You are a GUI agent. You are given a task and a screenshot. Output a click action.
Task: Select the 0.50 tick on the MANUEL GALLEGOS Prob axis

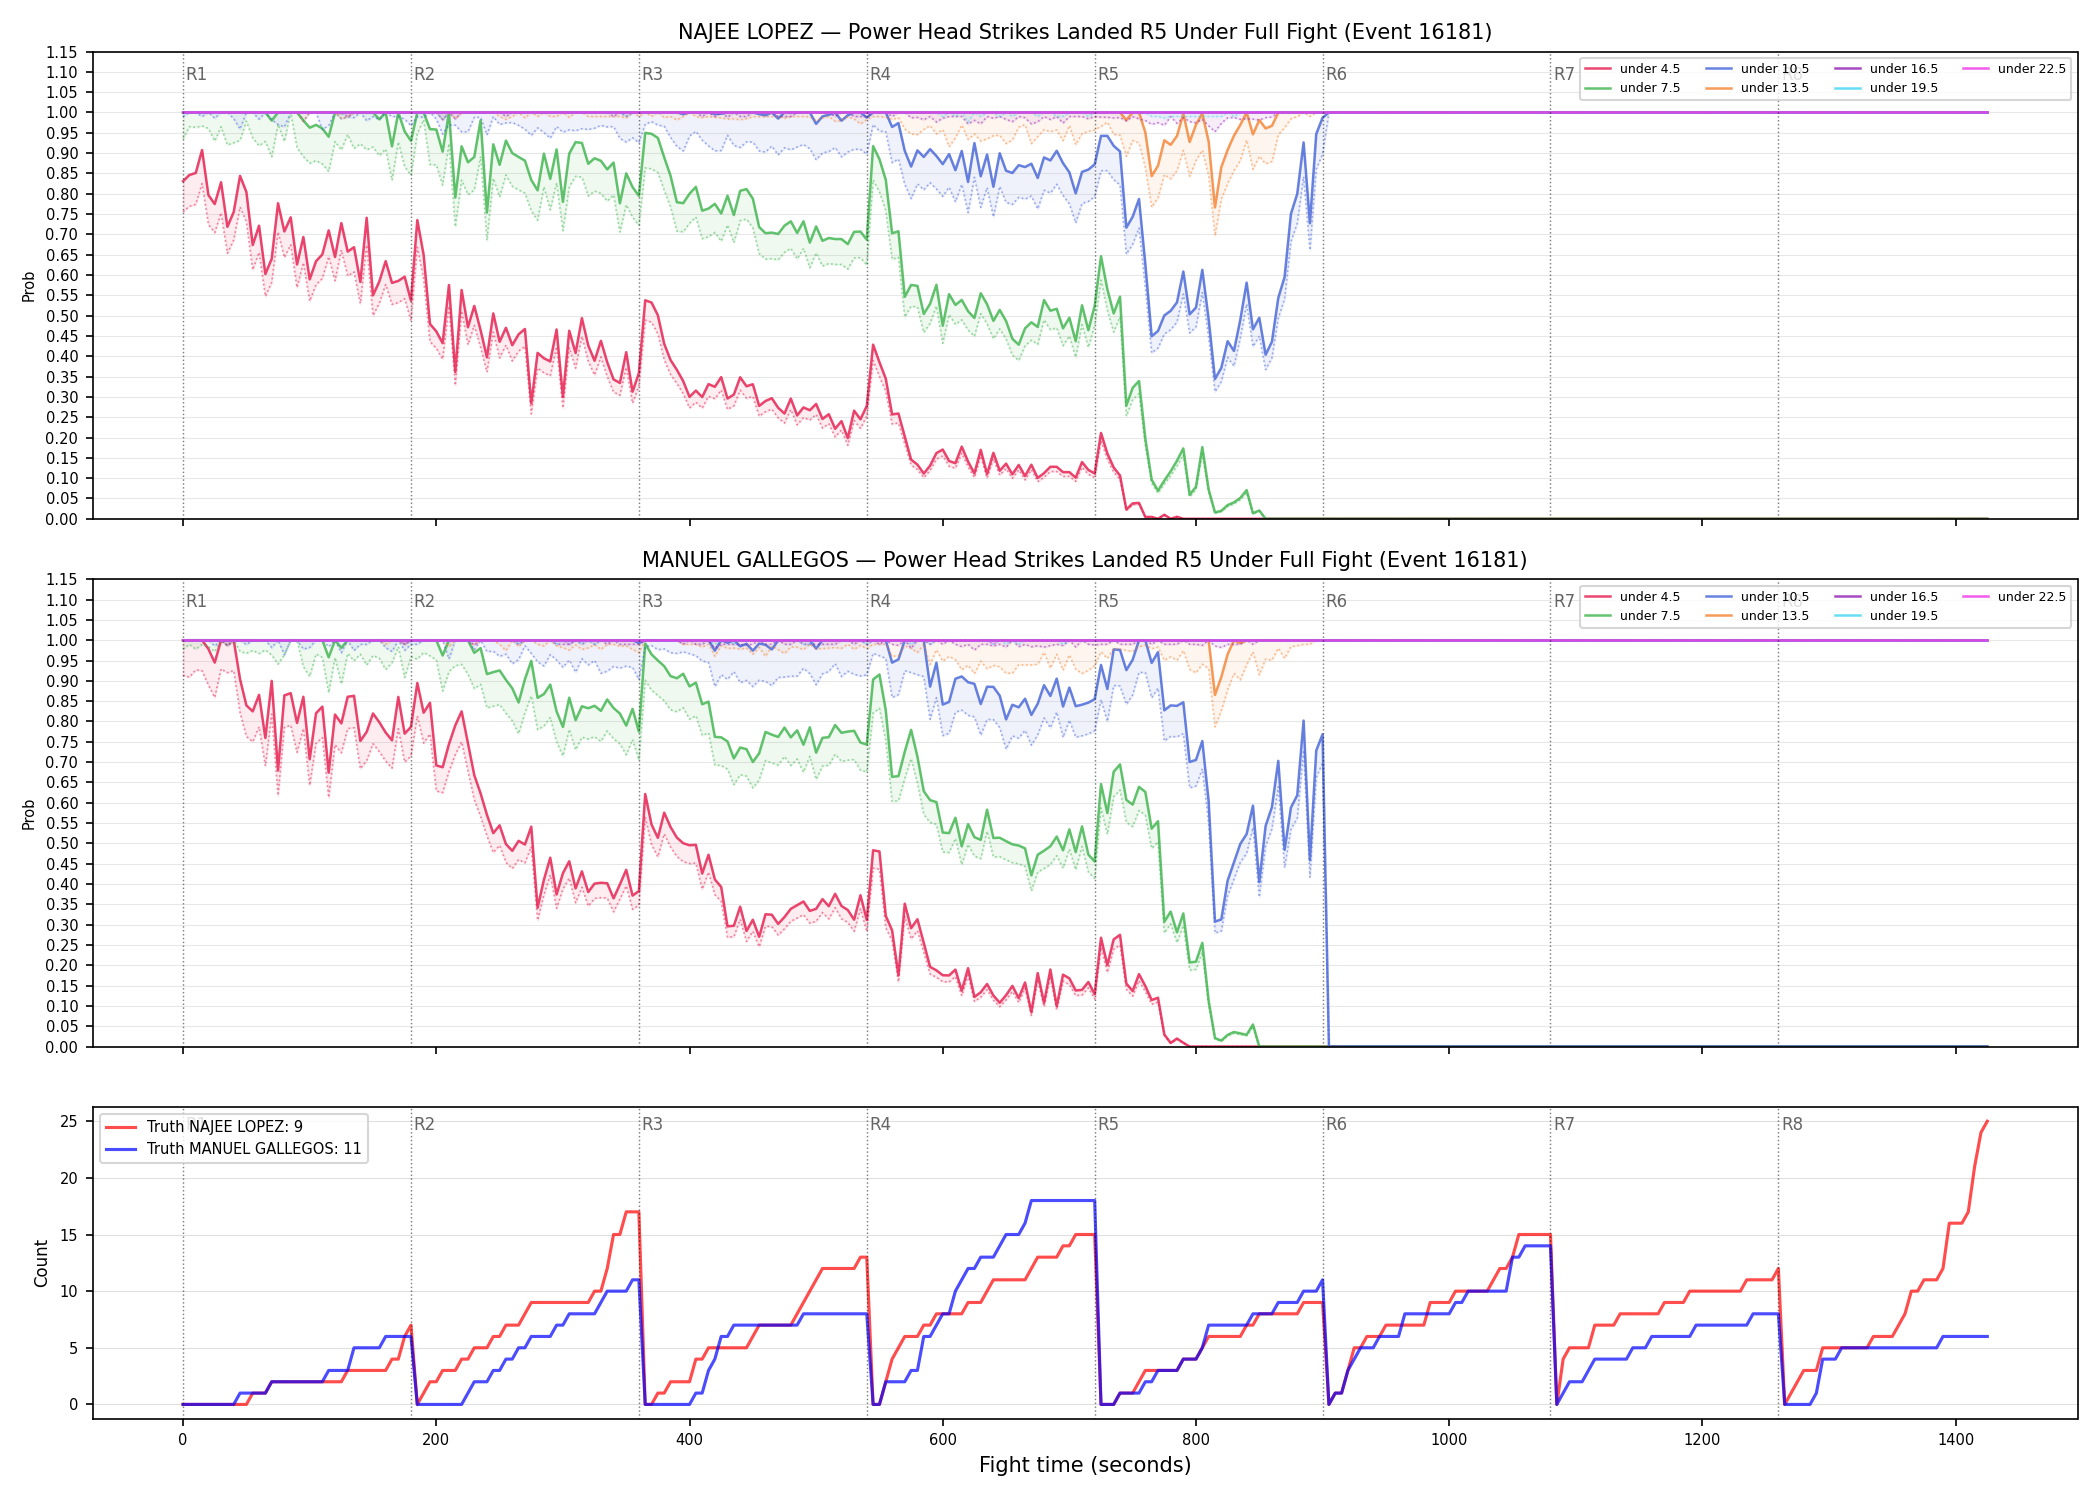pos(62,843)
